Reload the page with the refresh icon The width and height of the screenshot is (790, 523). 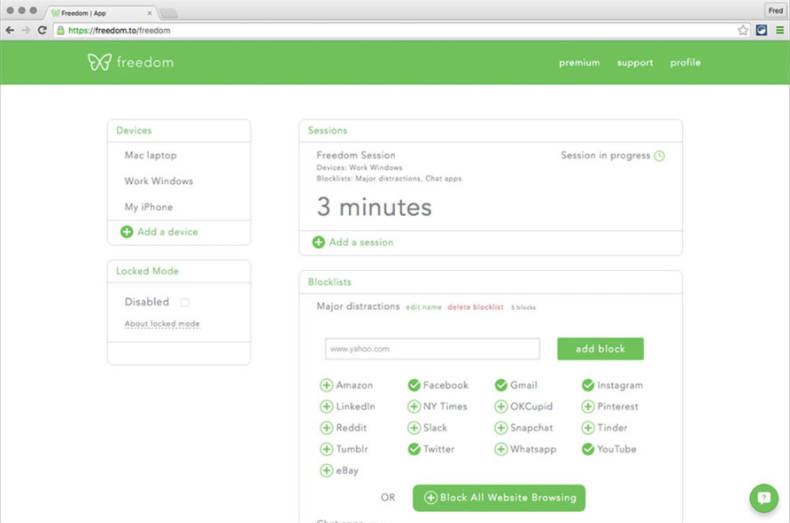tap(42, 30)
